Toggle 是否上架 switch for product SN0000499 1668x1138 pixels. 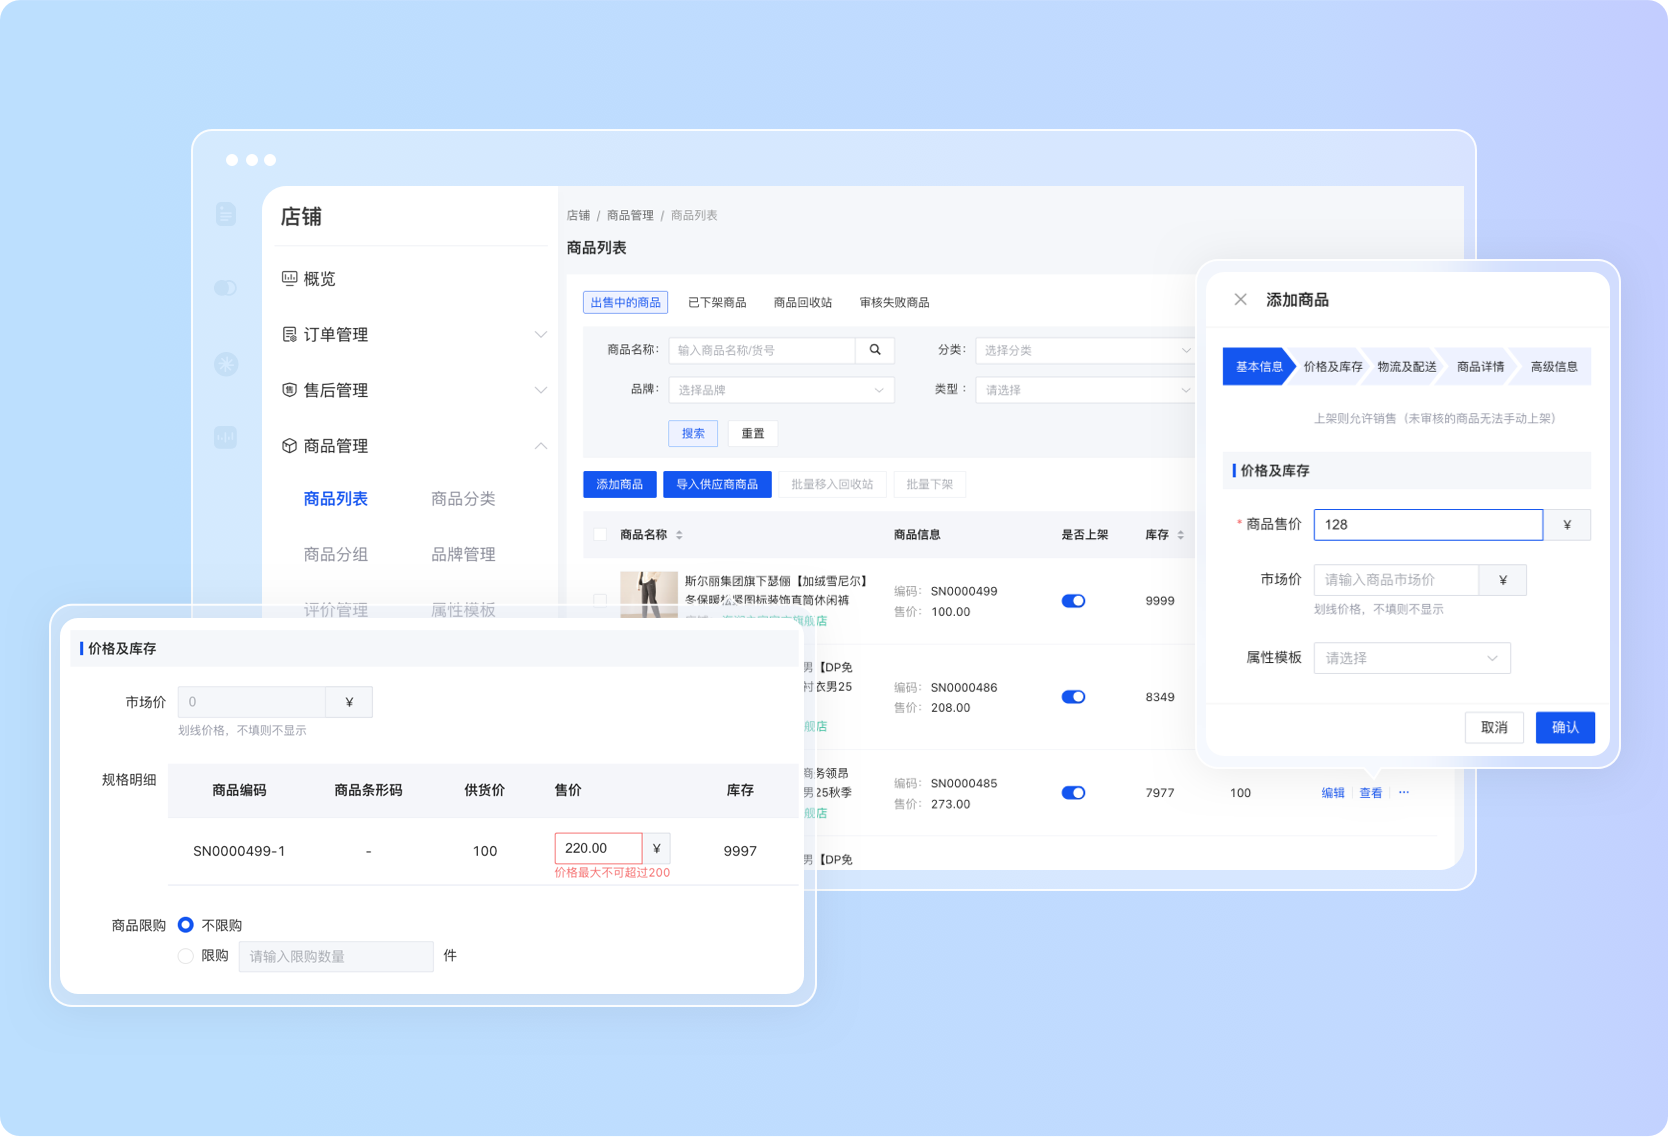point(1073,601)
